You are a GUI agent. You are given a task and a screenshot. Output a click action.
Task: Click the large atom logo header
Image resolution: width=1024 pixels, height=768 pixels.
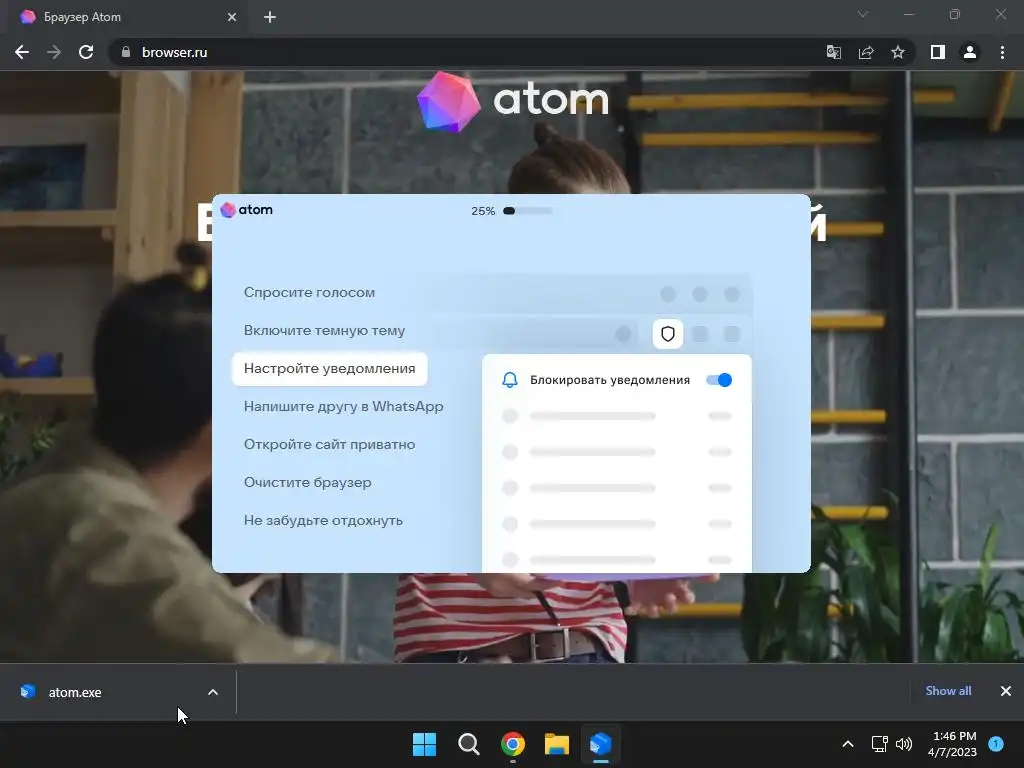click(x=513, y=102)
